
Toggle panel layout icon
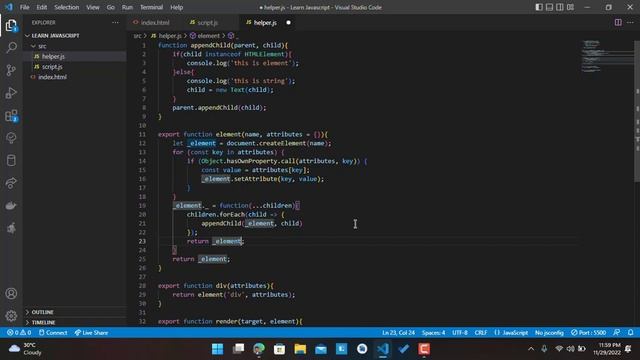pyautogui.click(x=549, y=7)
